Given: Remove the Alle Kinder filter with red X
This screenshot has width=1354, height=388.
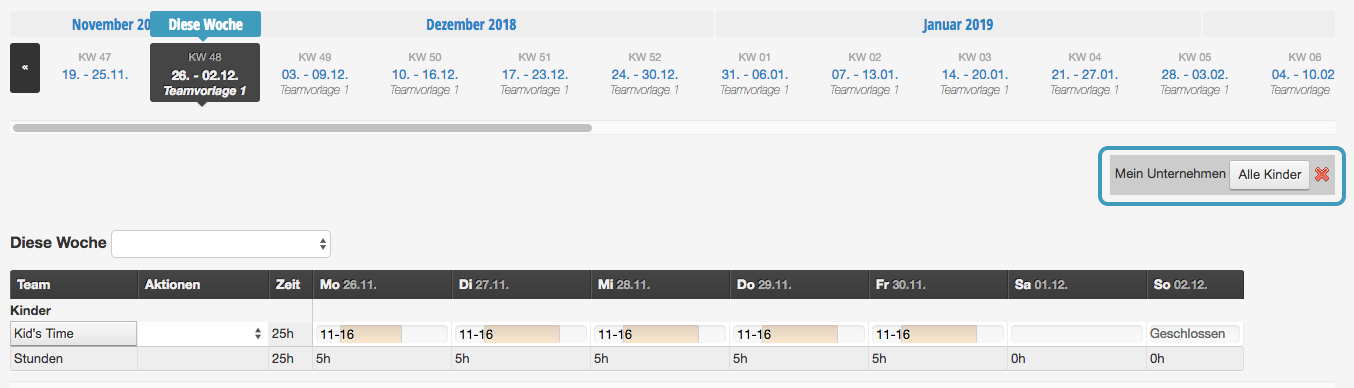Looking at the screenshot, I should point(1321,174).
